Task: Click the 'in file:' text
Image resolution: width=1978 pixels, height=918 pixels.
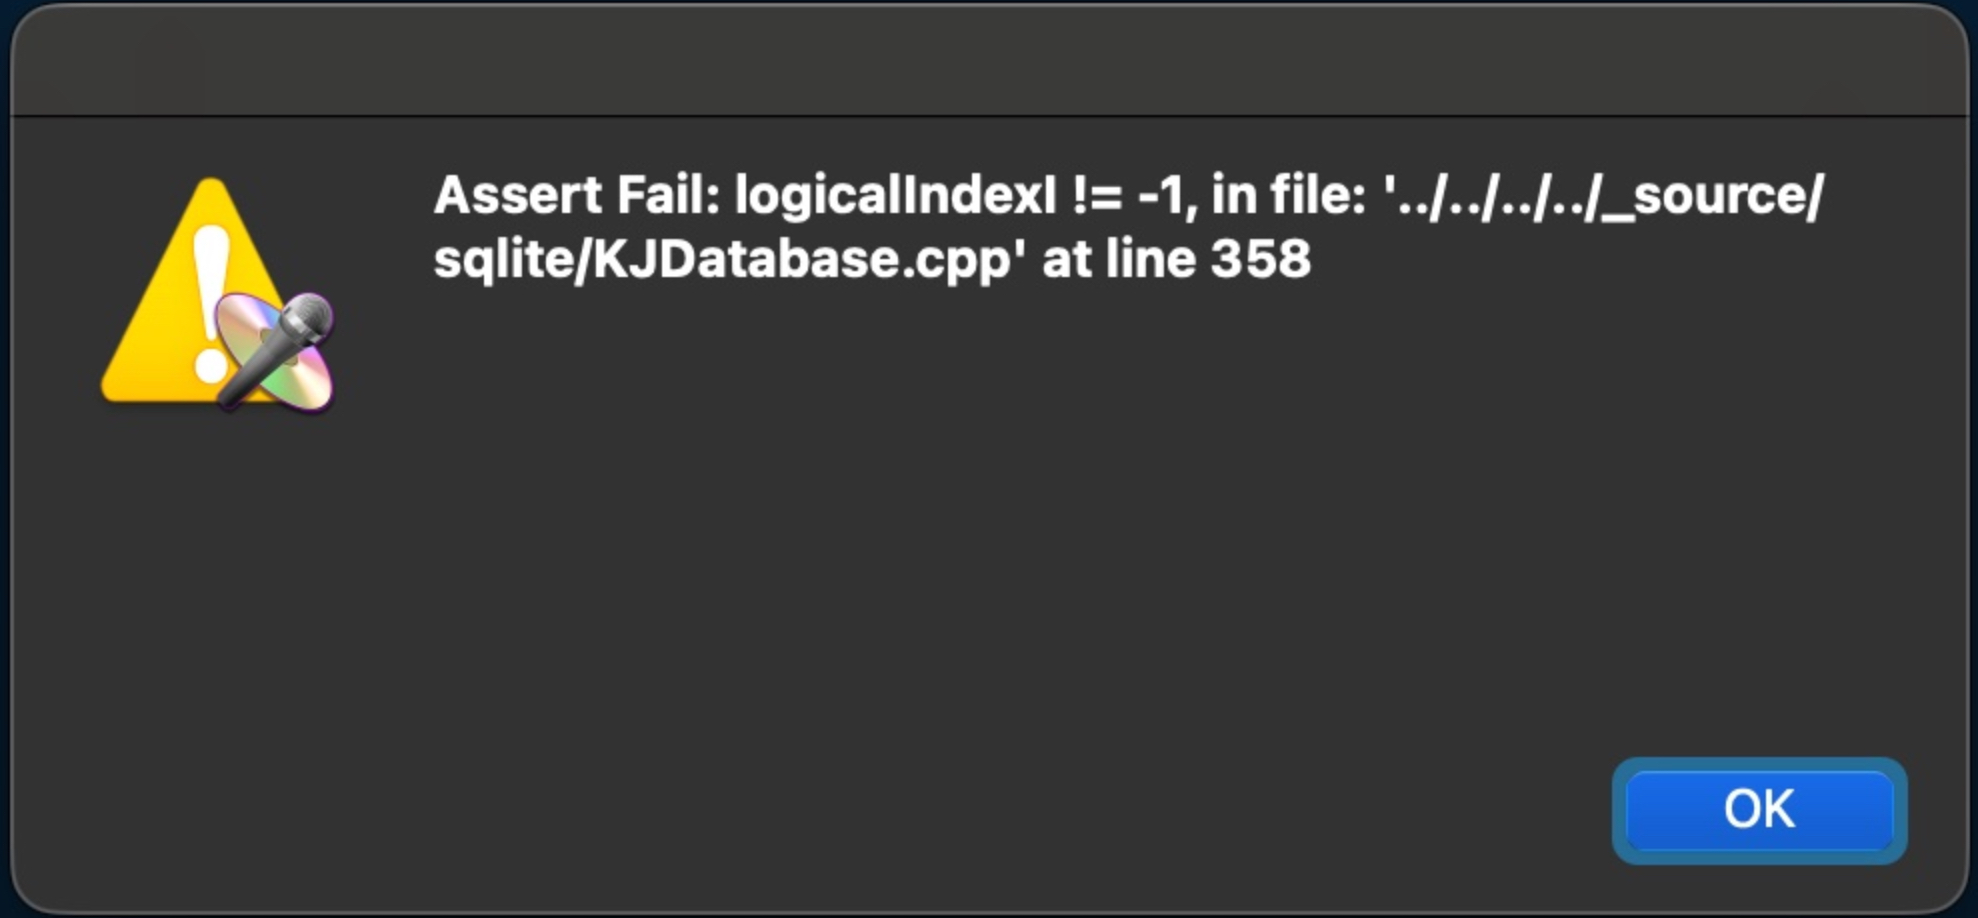Action: tap(1288, 195)
